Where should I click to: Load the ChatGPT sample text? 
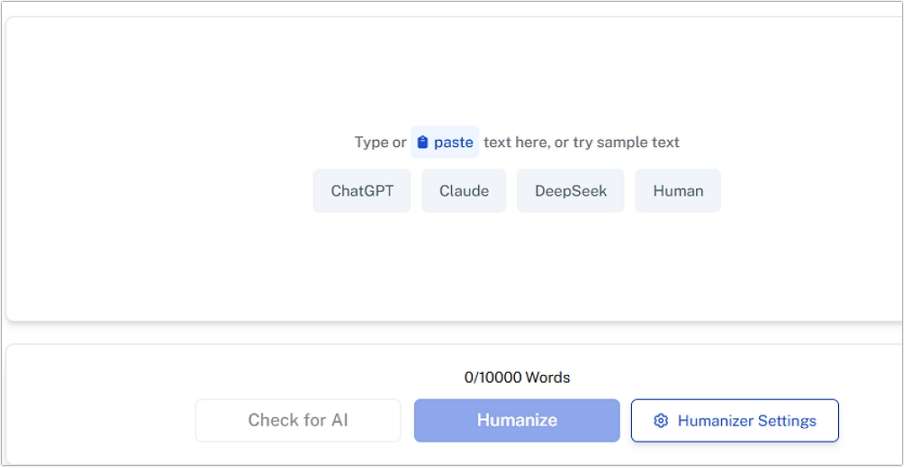pos(362,191)
